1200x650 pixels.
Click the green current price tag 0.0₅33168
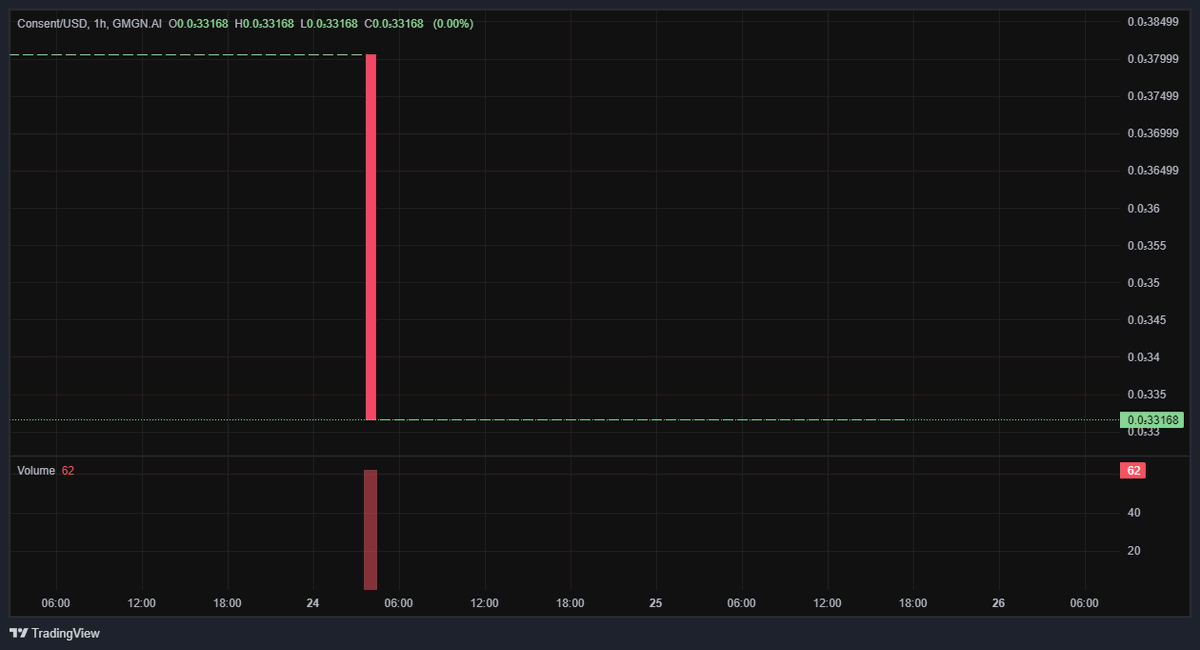point(1151,420)
